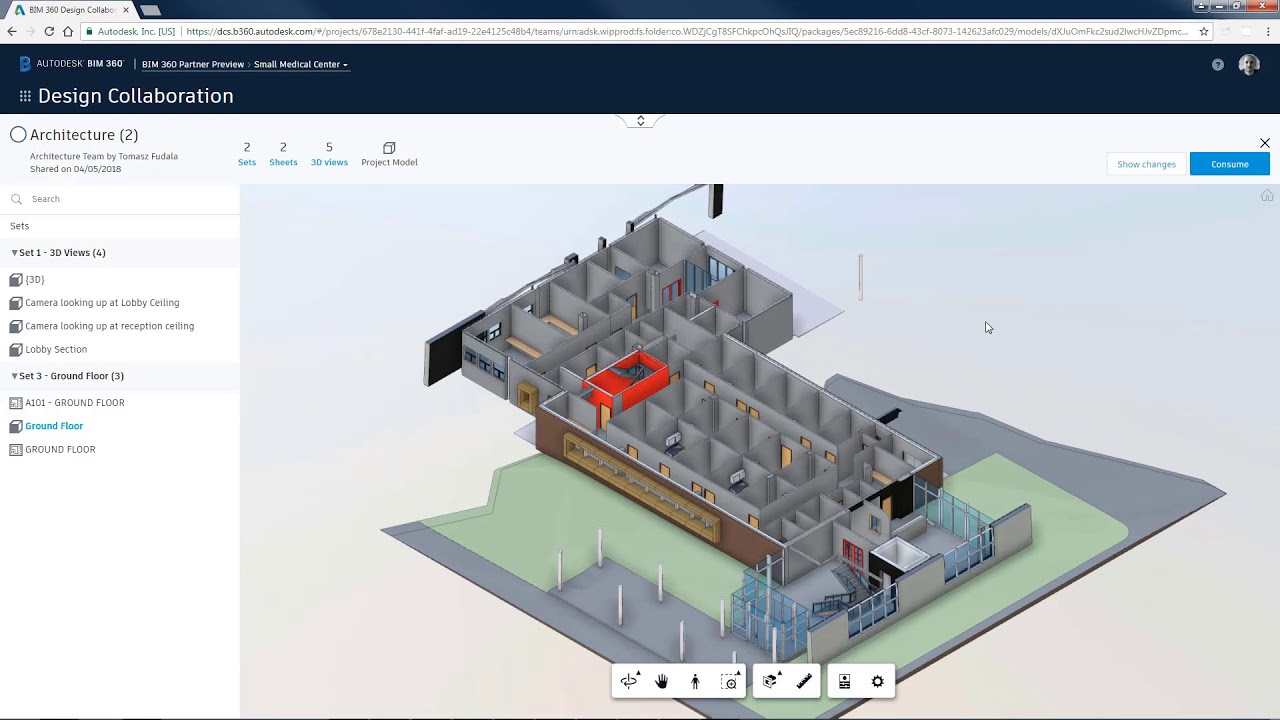Click the BIM 360 Partner Preview breadcrumb
The image size is (1280, 720).
193,64
